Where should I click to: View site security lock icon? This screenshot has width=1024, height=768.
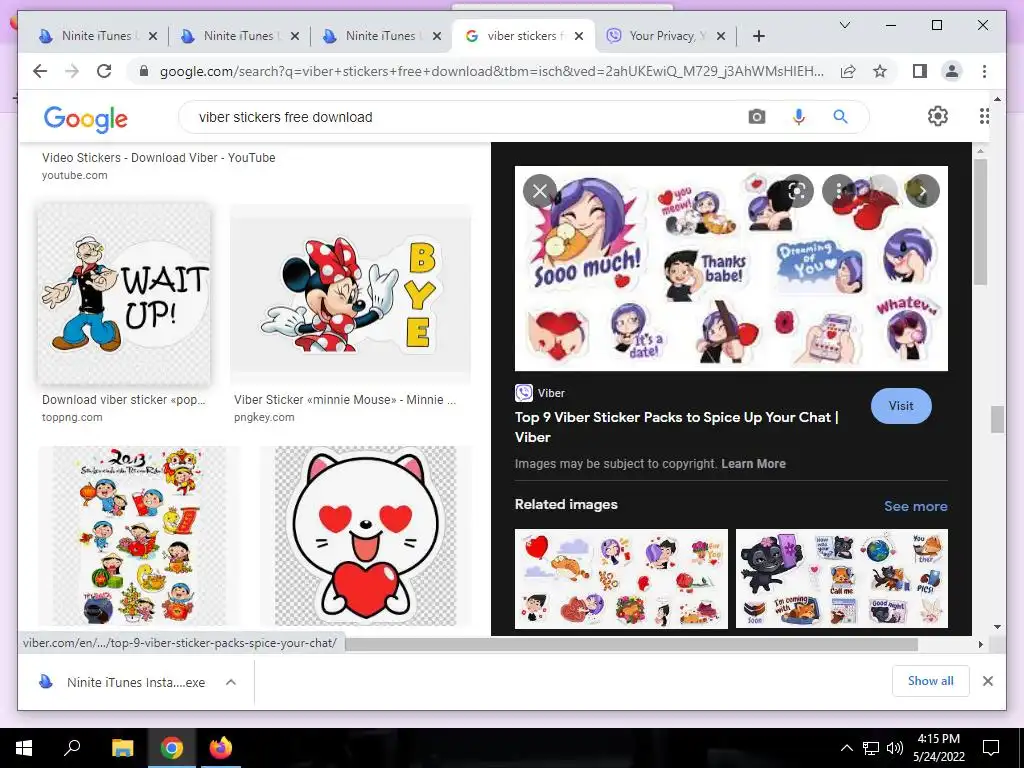(144, 71)
